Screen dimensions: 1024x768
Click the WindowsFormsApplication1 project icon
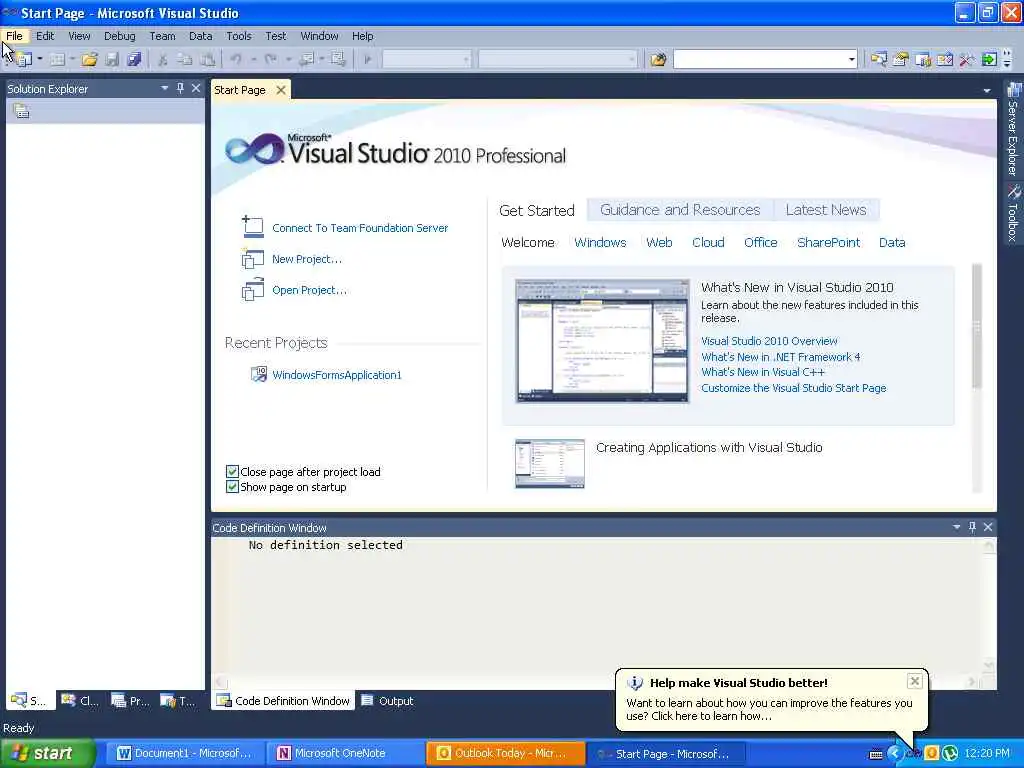click(259, 374)
